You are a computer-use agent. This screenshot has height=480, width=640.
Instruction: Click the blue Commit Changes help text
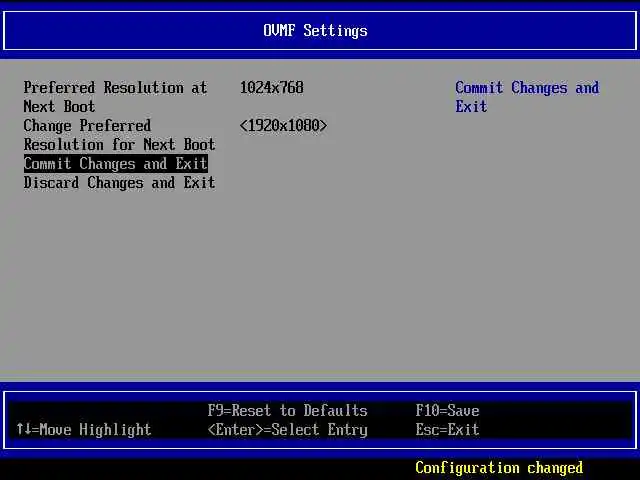527,97
